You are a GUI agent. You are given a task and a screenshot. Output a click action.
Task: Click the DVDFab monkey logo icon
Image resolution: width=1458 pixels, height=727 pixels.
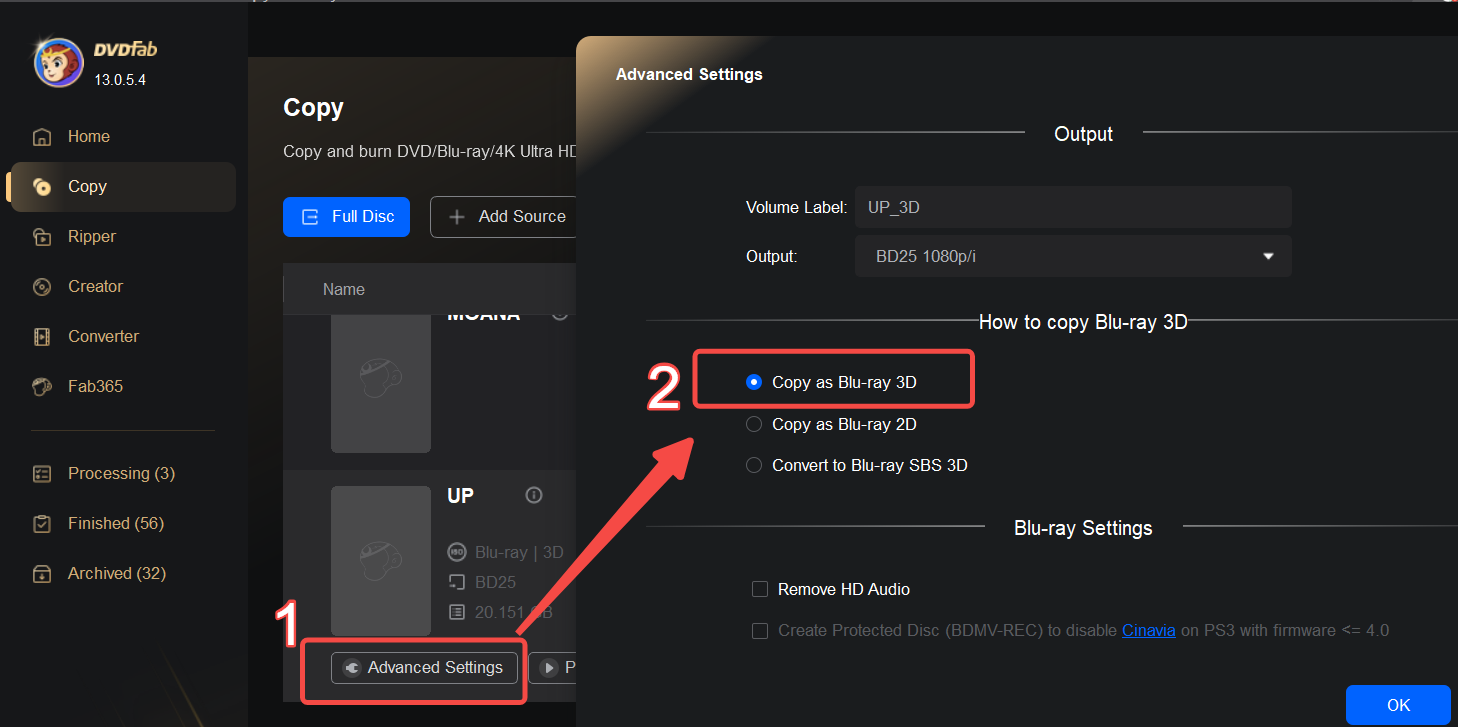pos(59,63)
